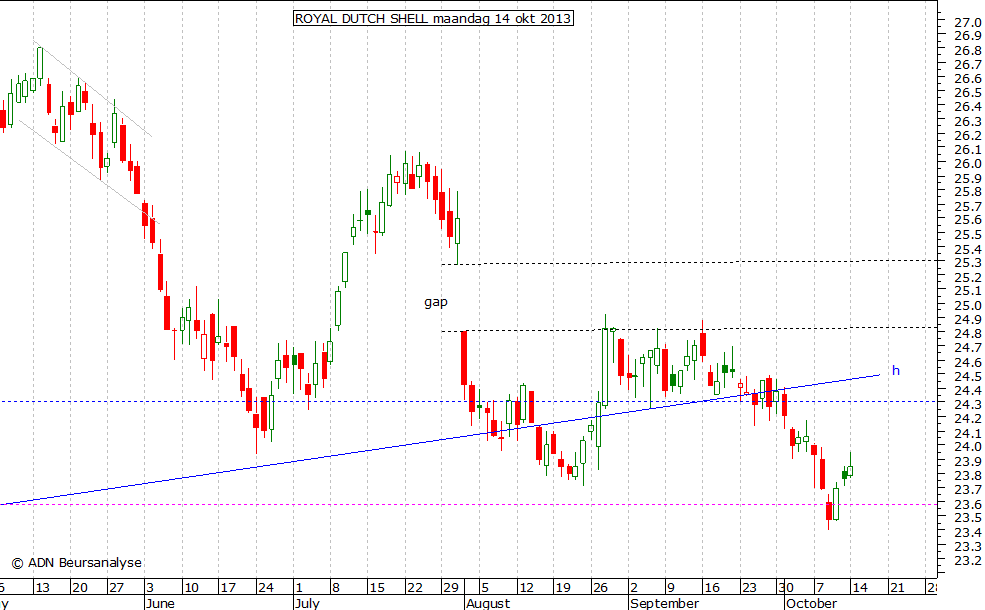The height and width of the screenshot is (610, 985).
Task: Click the 26.0 price axis label
Action: coord(968,163)
